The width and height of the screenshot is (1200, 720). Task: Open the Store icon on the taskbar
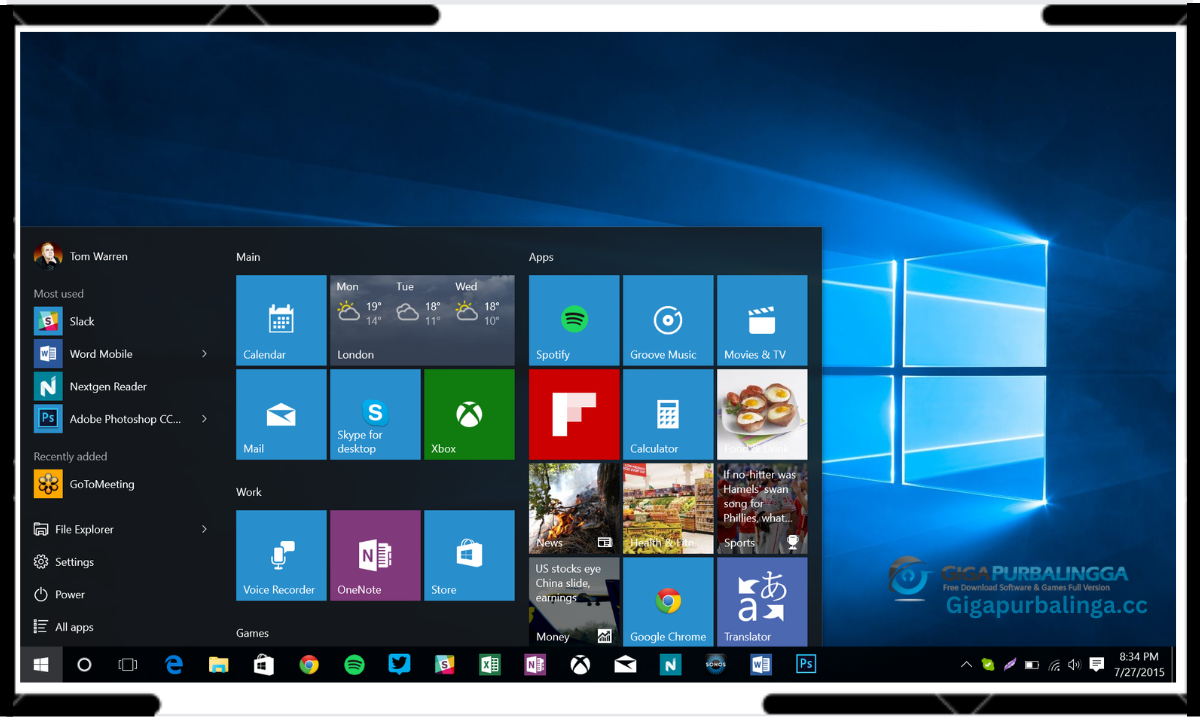click(x=264, y=664)
